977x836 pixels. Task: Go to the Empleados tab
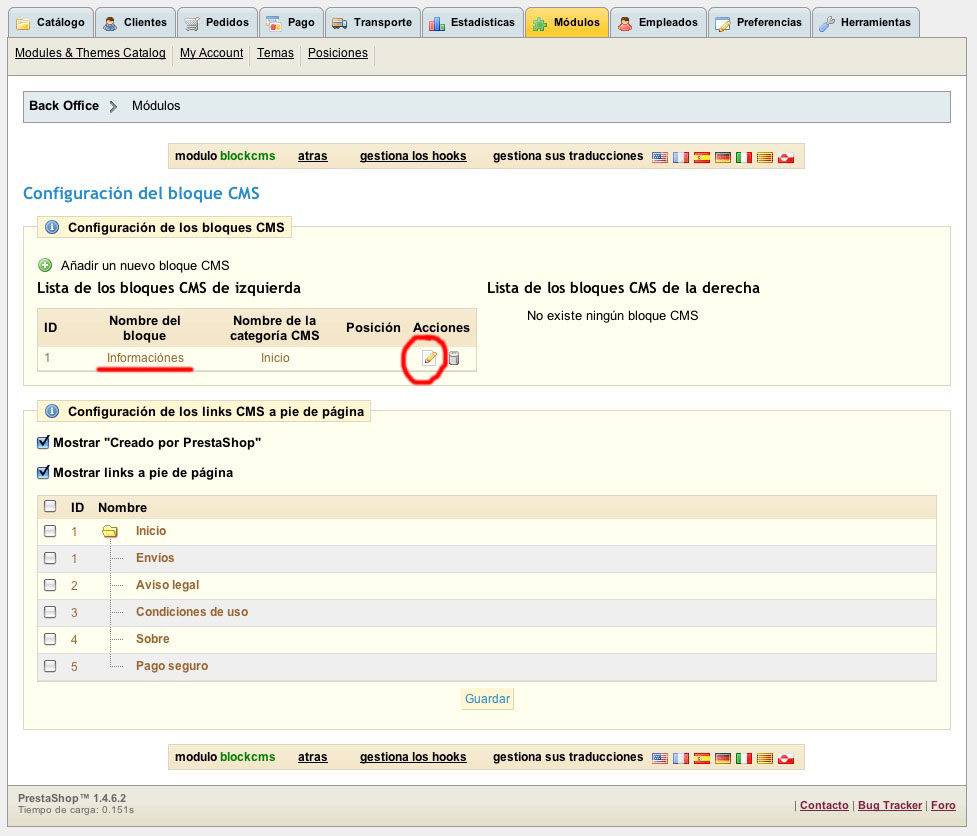point(659,22)
